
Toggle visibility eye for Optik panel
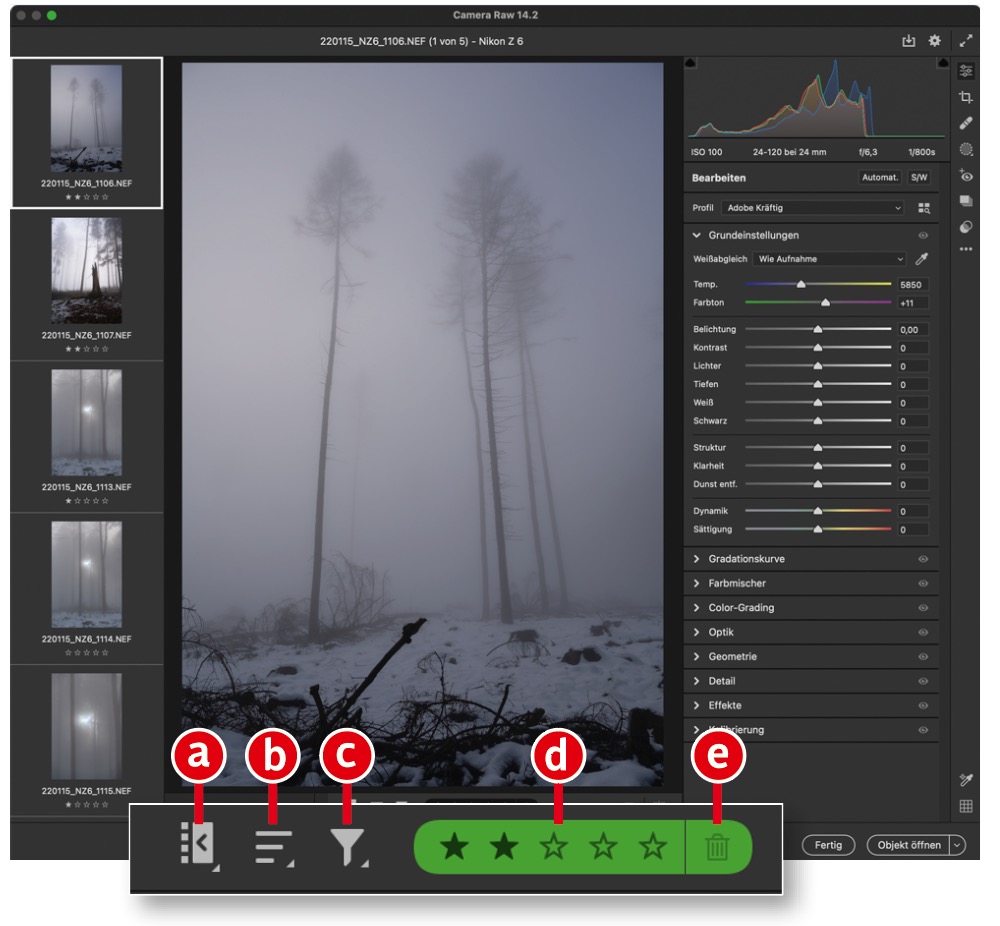tap(923, 633)
